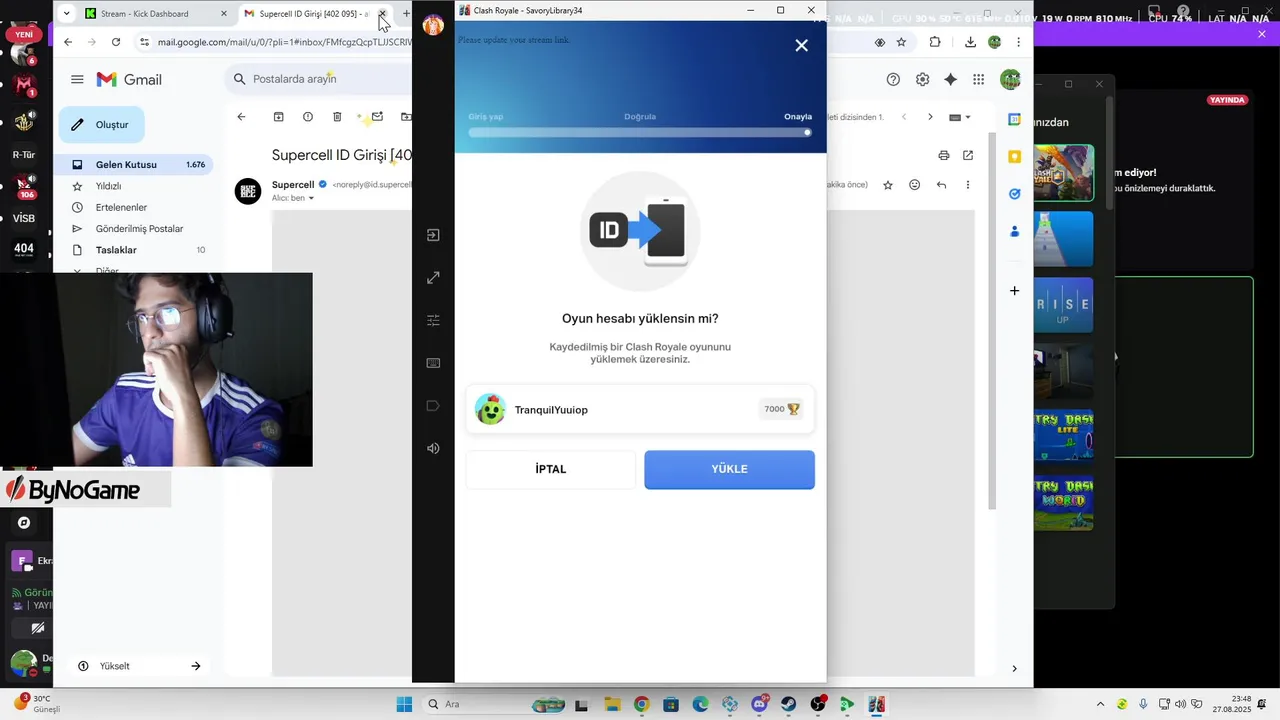Open Chrome tab search dropdown arrow
Screen dimensions: 1280x720
pos(66,14)
